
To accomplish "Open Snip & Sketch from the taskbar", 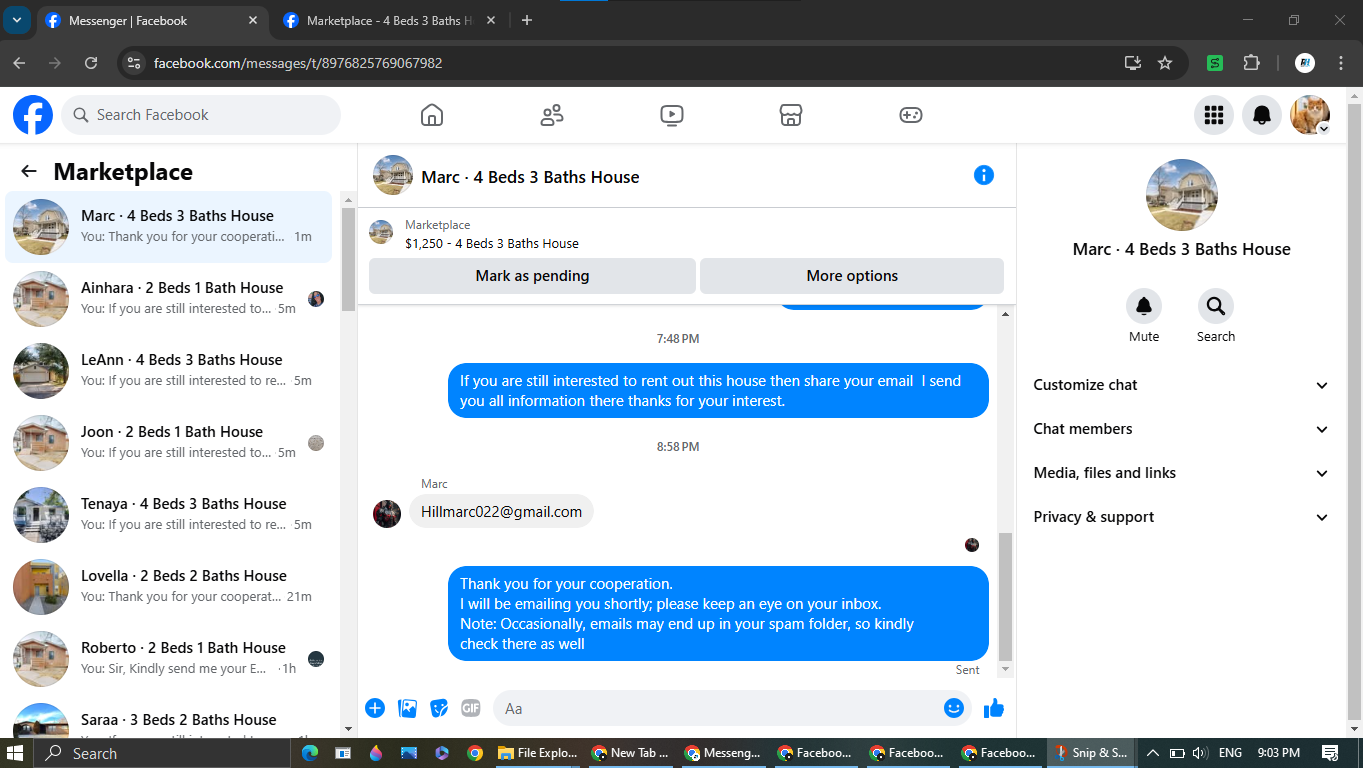I will pos(1089,753).
